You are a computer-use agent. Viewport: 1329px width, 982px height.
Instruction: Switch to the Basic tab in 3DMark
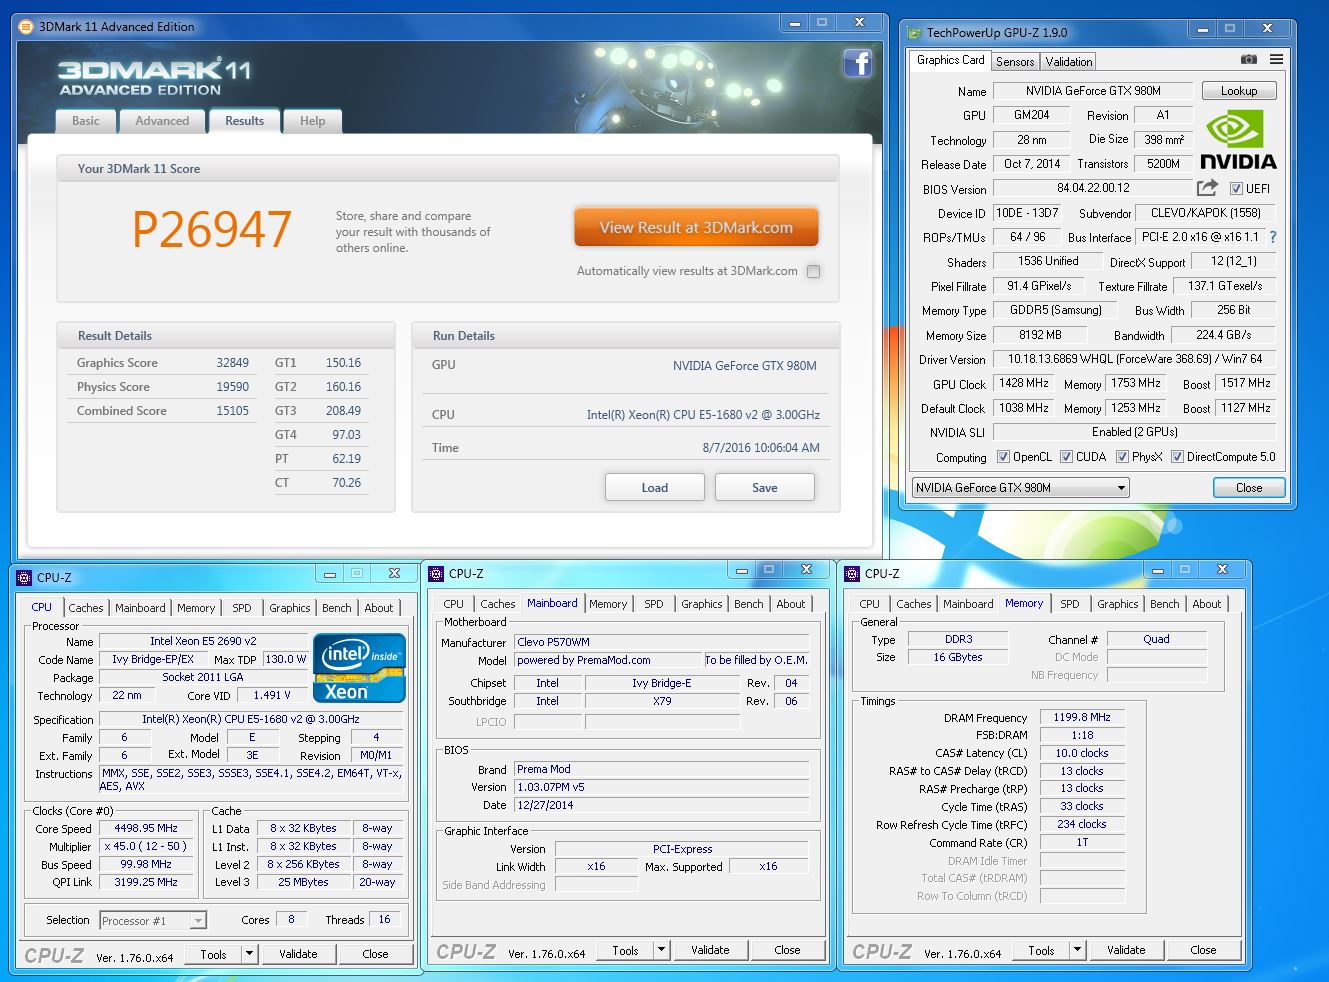(x=86, y=121)
